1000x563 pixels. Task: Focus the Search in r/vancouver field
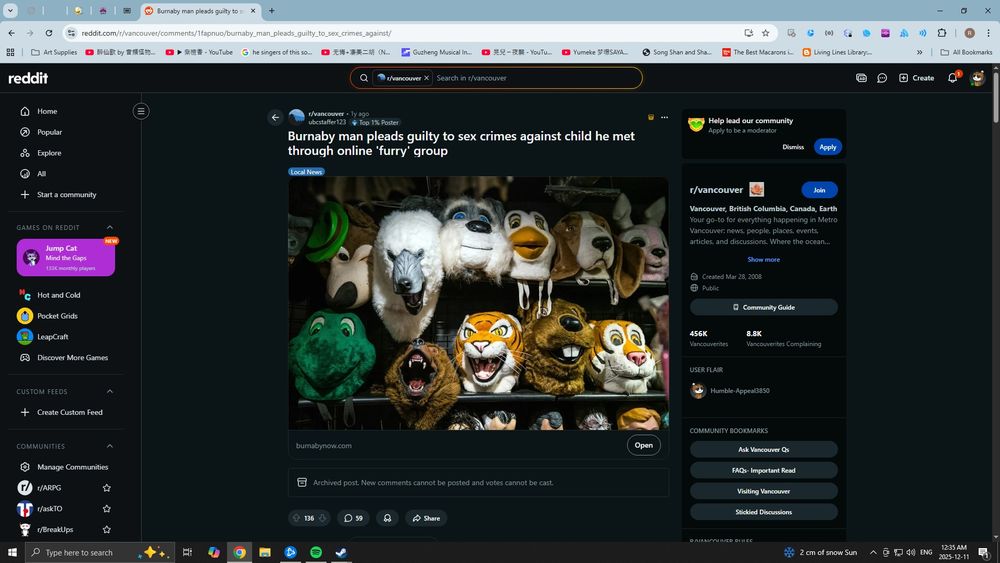536,78
